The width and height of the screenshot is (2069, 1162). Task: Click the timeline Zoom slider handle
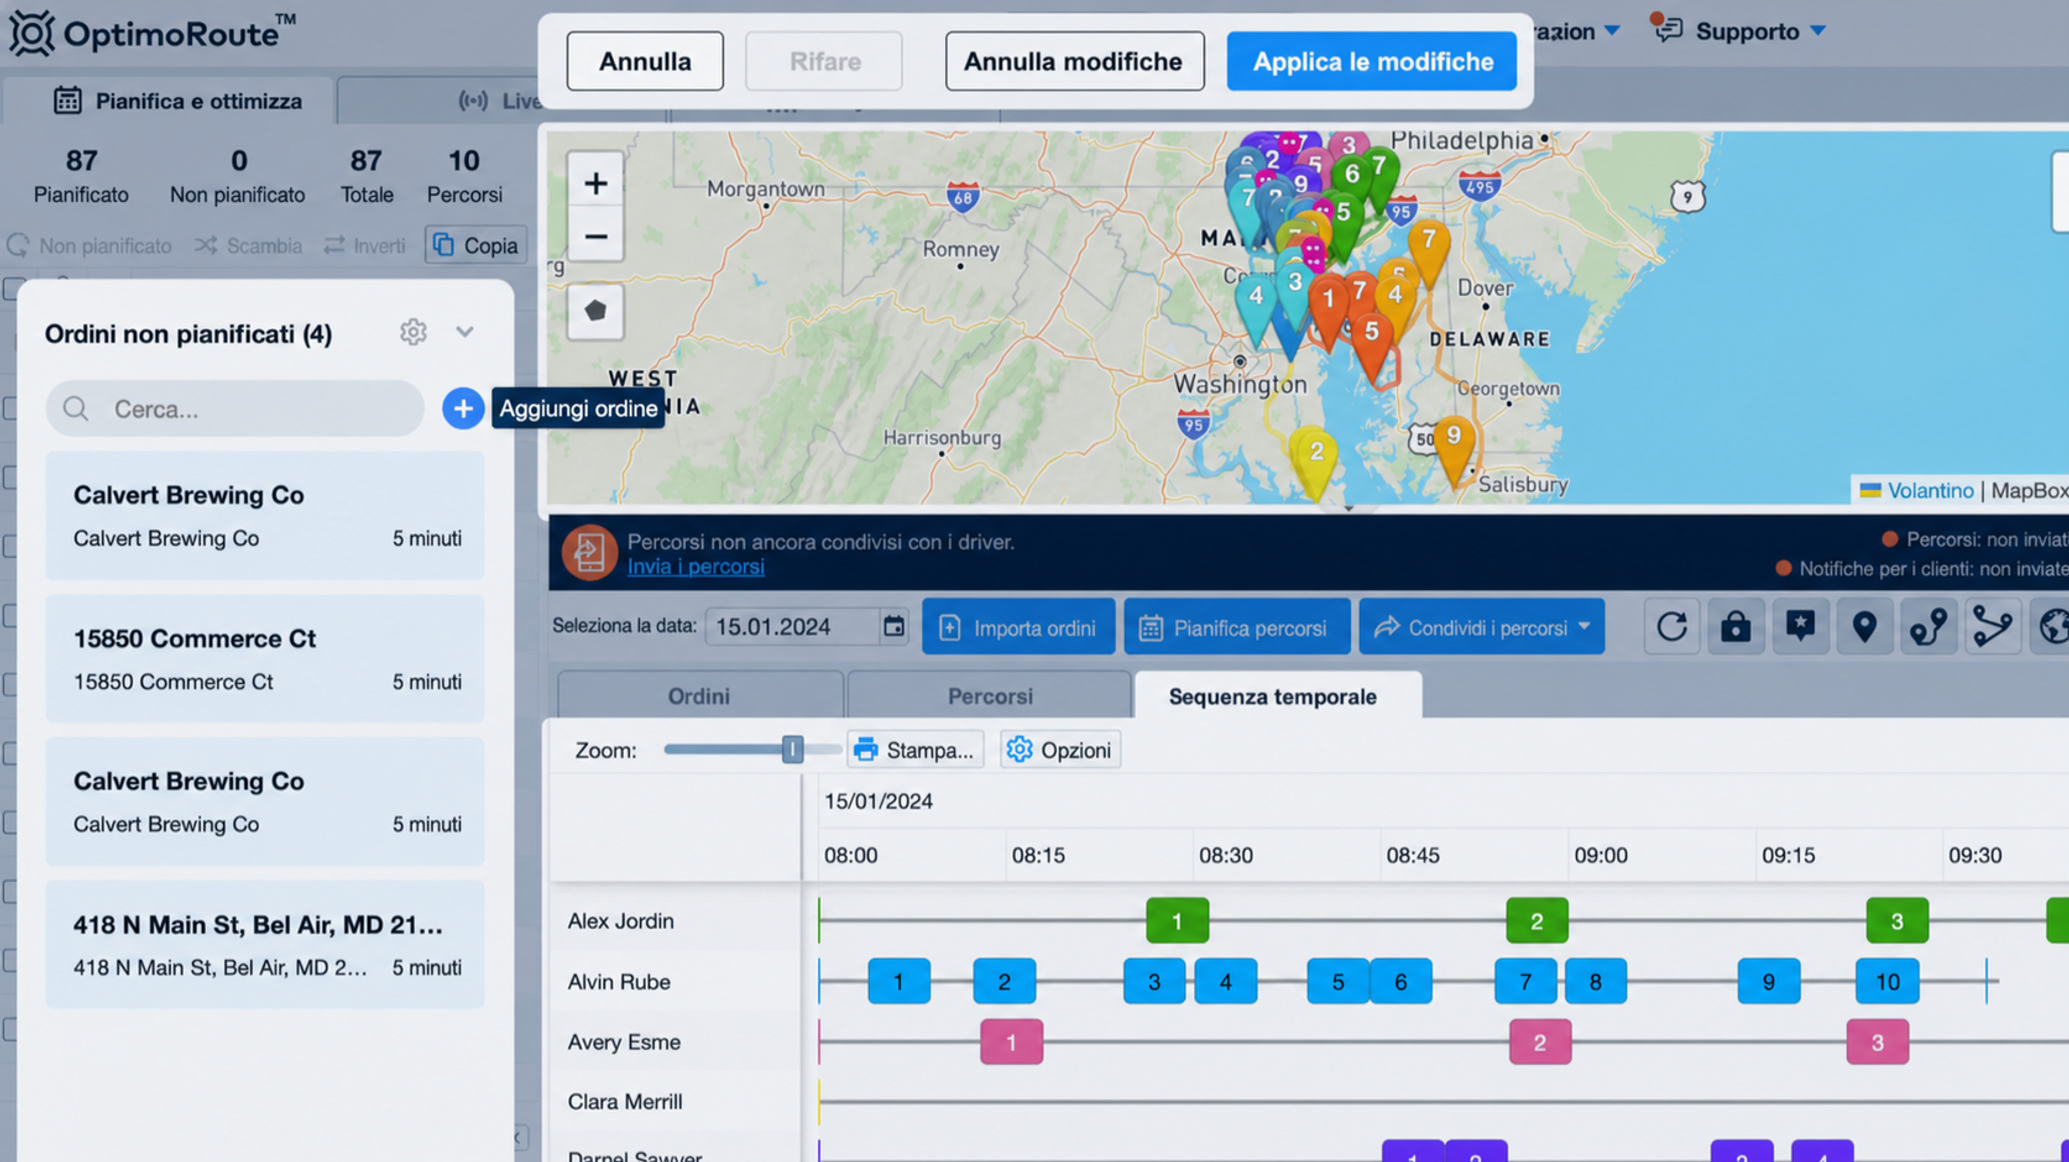(x=792, y=749)
